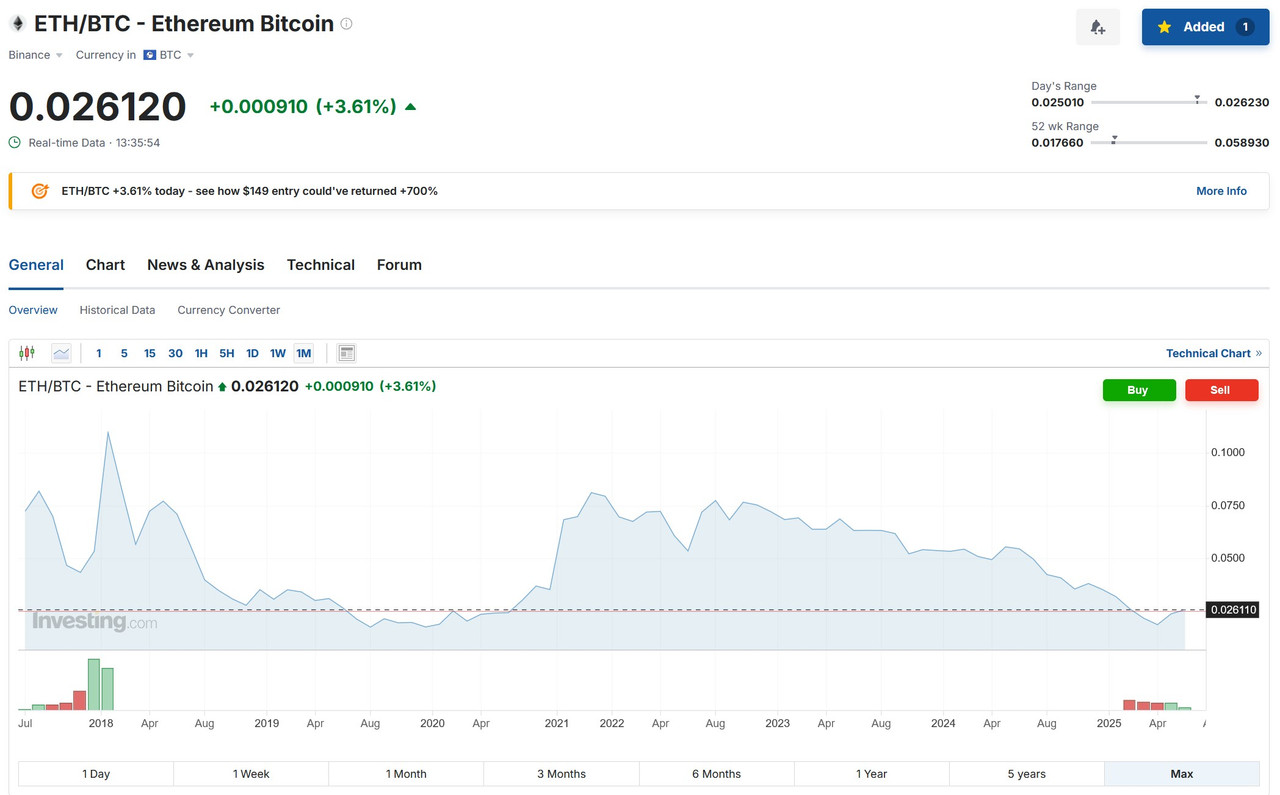Click the 52 wk Range slider marker
The height and width of the screenshot is (795, 1280).
pos(1114,139)
